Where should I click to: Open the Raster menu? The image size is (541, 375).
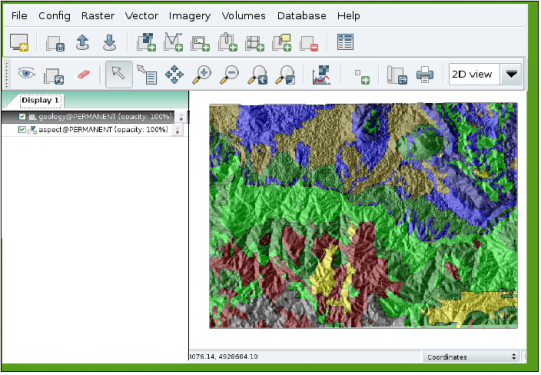point(98,16)
